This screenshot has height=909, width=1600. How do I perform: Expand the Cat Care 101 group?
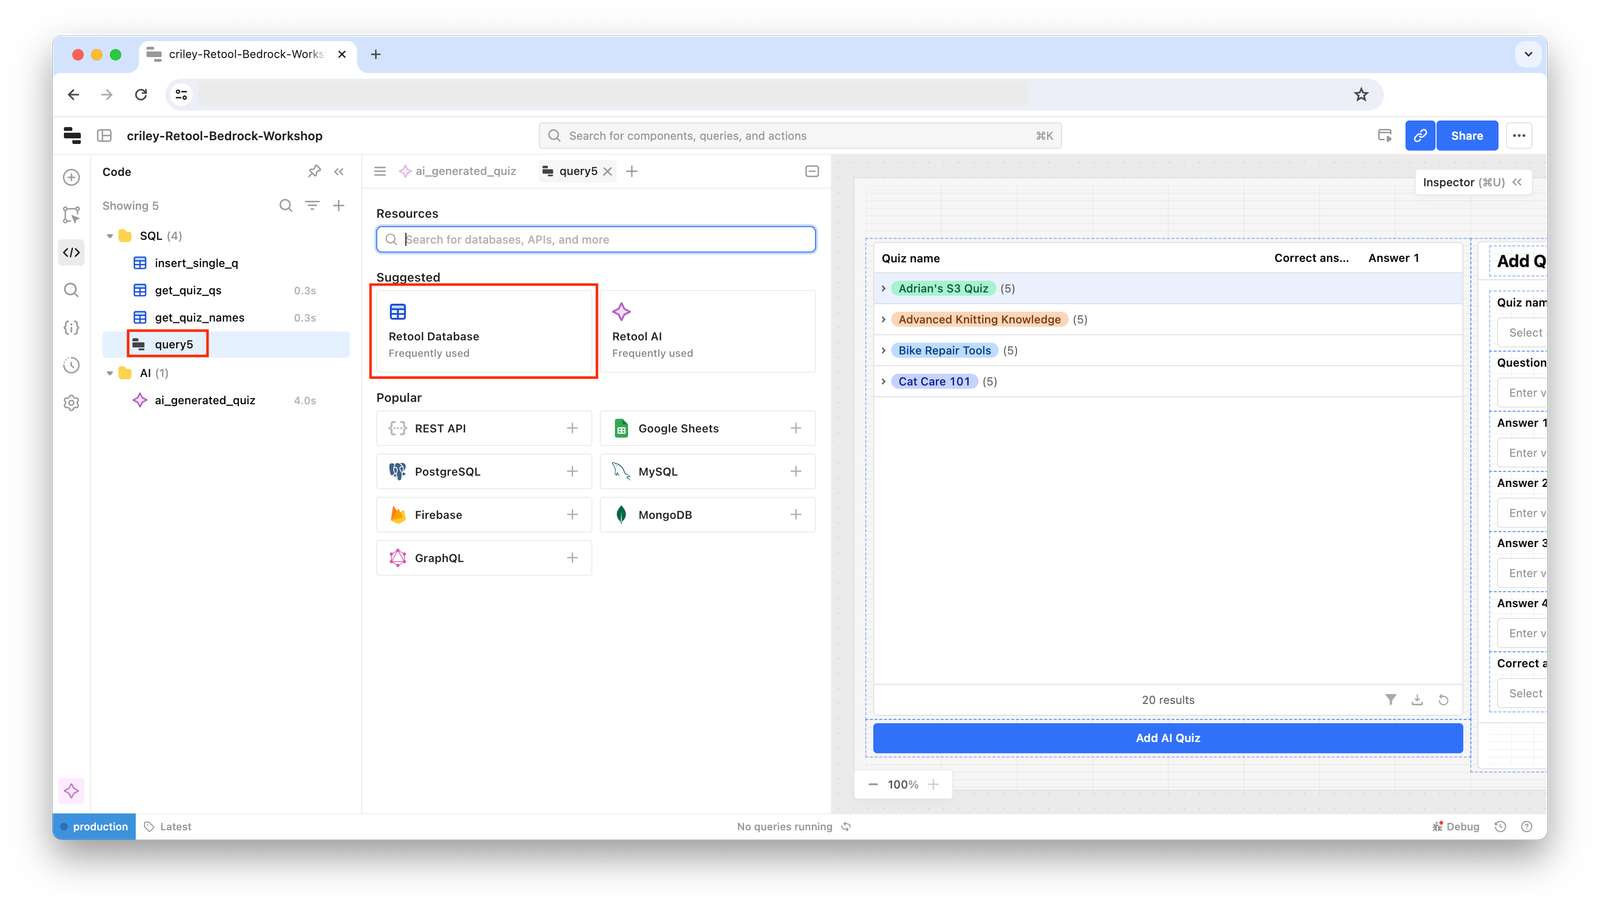pos(884,382)
